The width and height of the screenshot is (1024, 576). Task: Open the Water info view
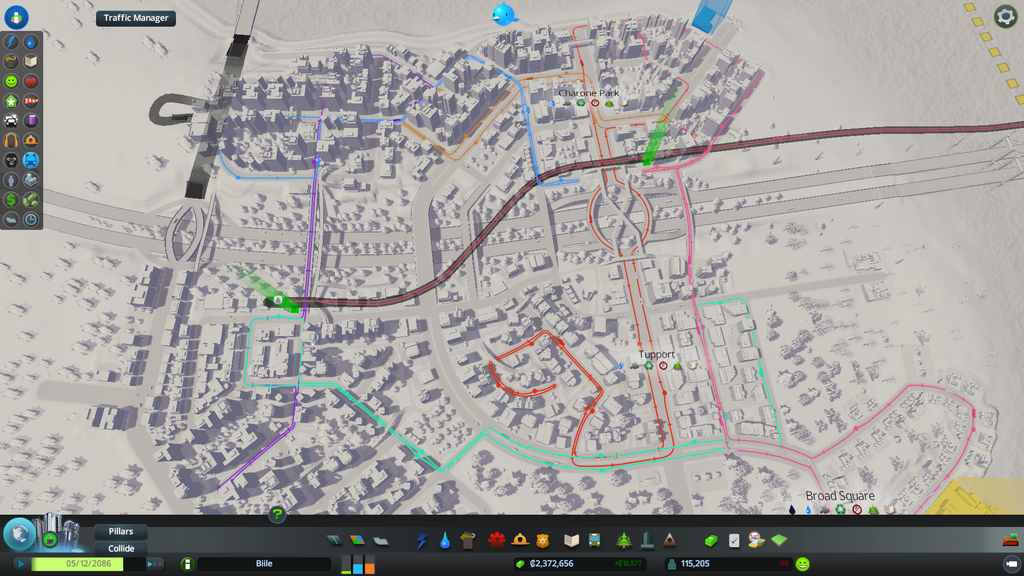point(31,42)
